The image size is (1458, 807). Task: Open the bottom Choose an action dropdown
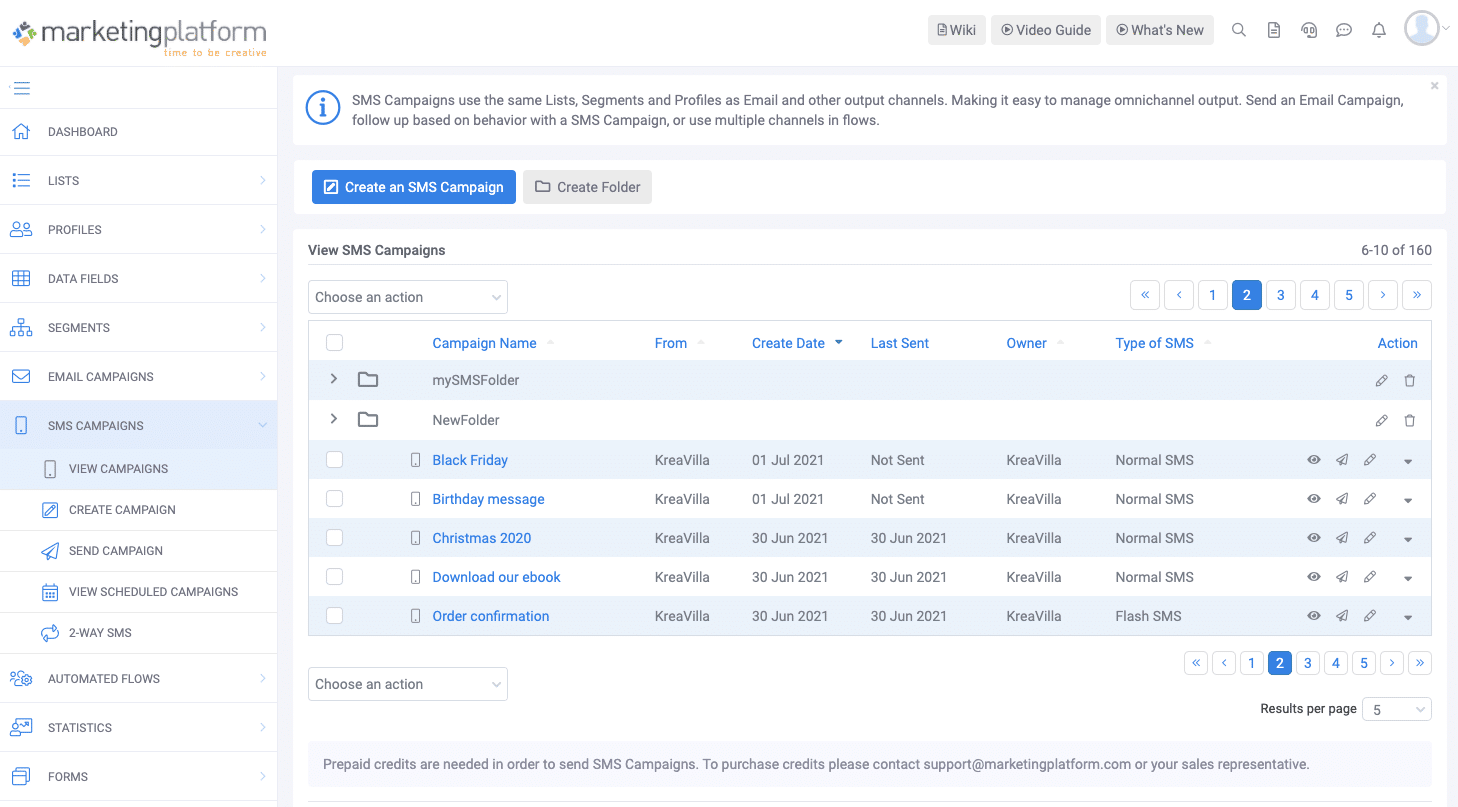[x=408, y=684]
